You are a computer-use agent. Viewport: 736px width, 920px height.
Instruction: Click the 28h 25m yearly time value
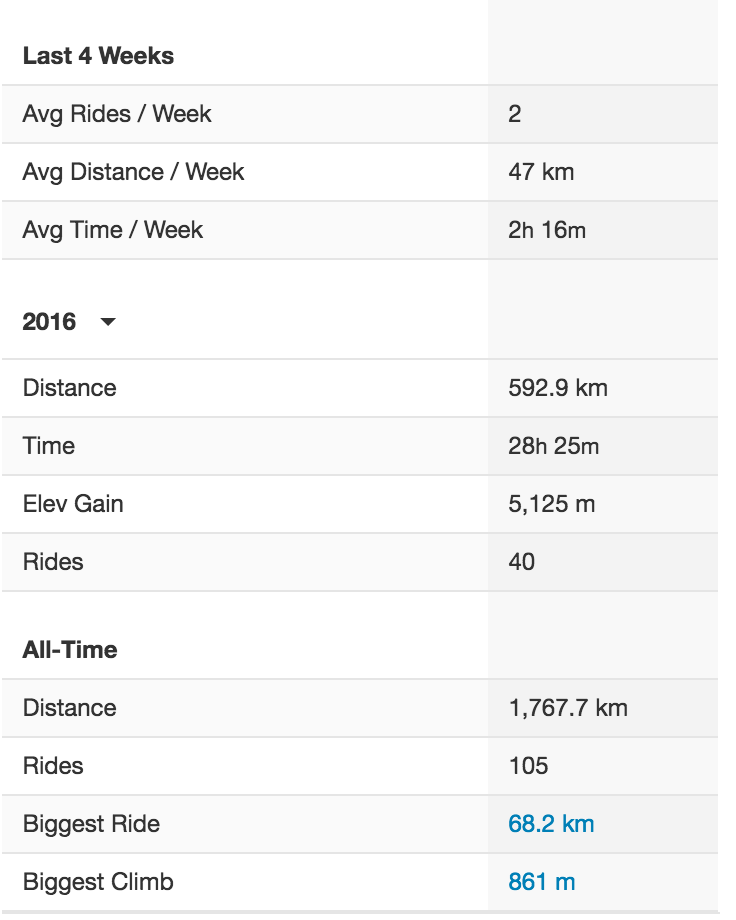(553, 446)
